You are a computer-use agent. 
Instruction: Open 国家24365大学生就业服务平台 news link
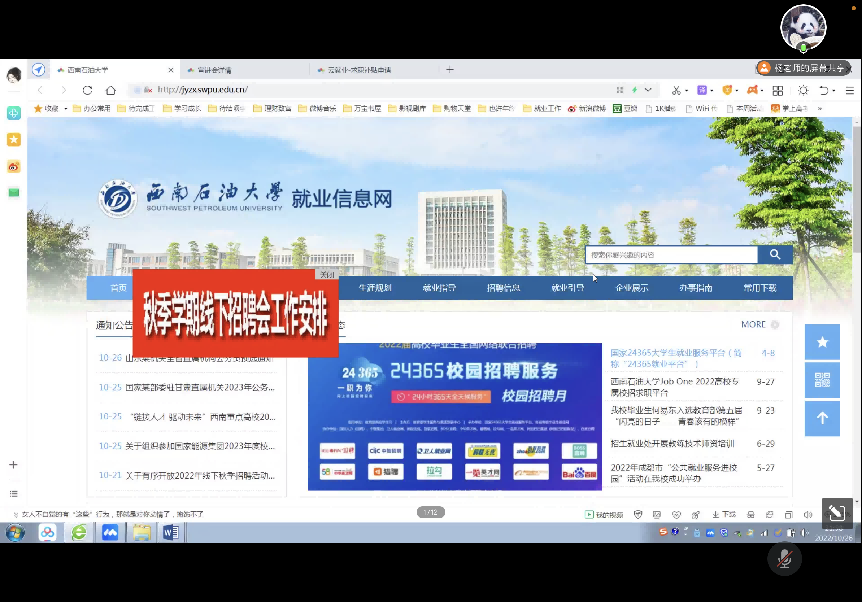pyautogui.click(x=677, y=358)
